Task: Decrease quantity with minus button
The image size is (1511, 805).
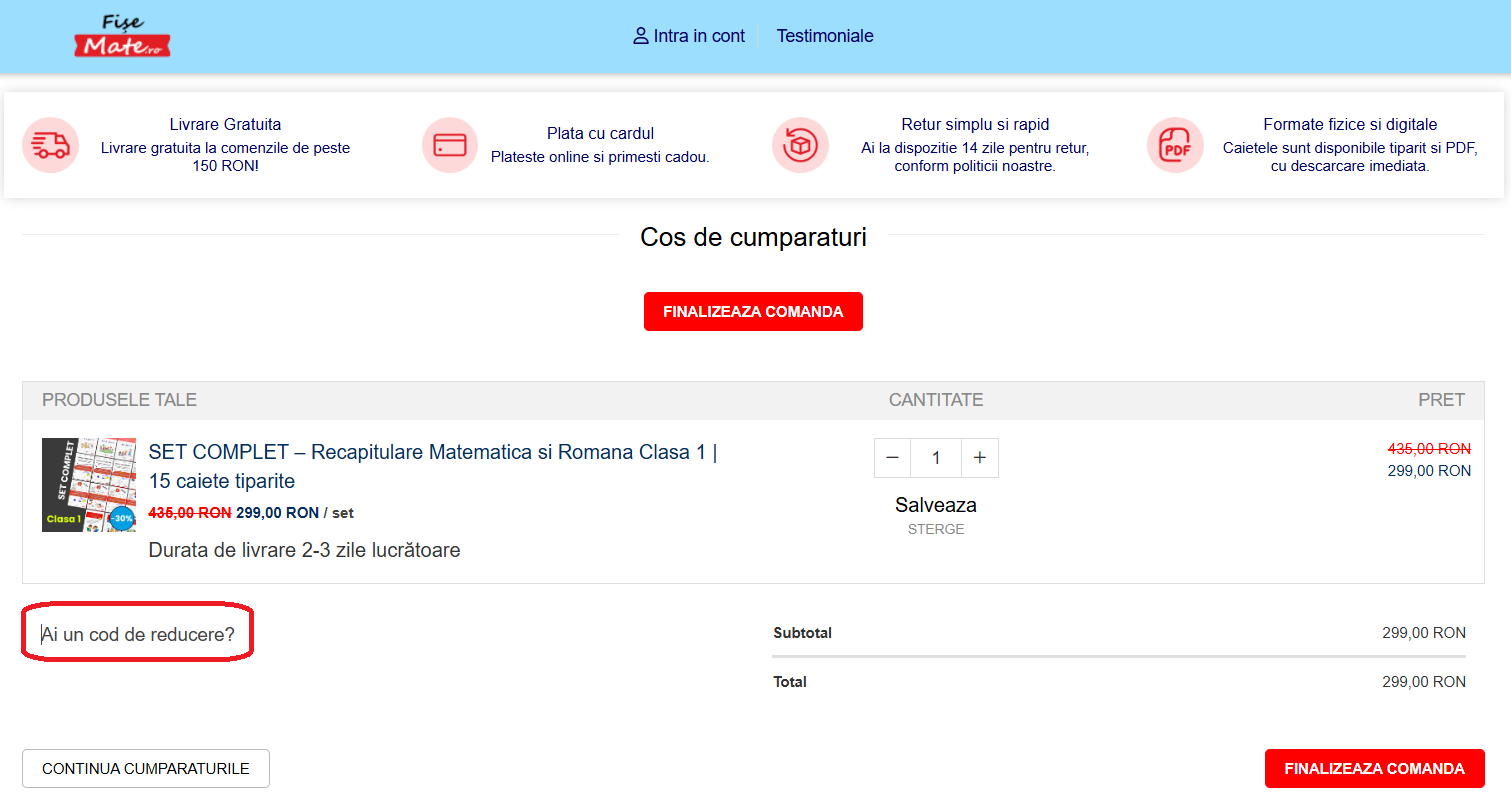Action: (x=892, y=458)
